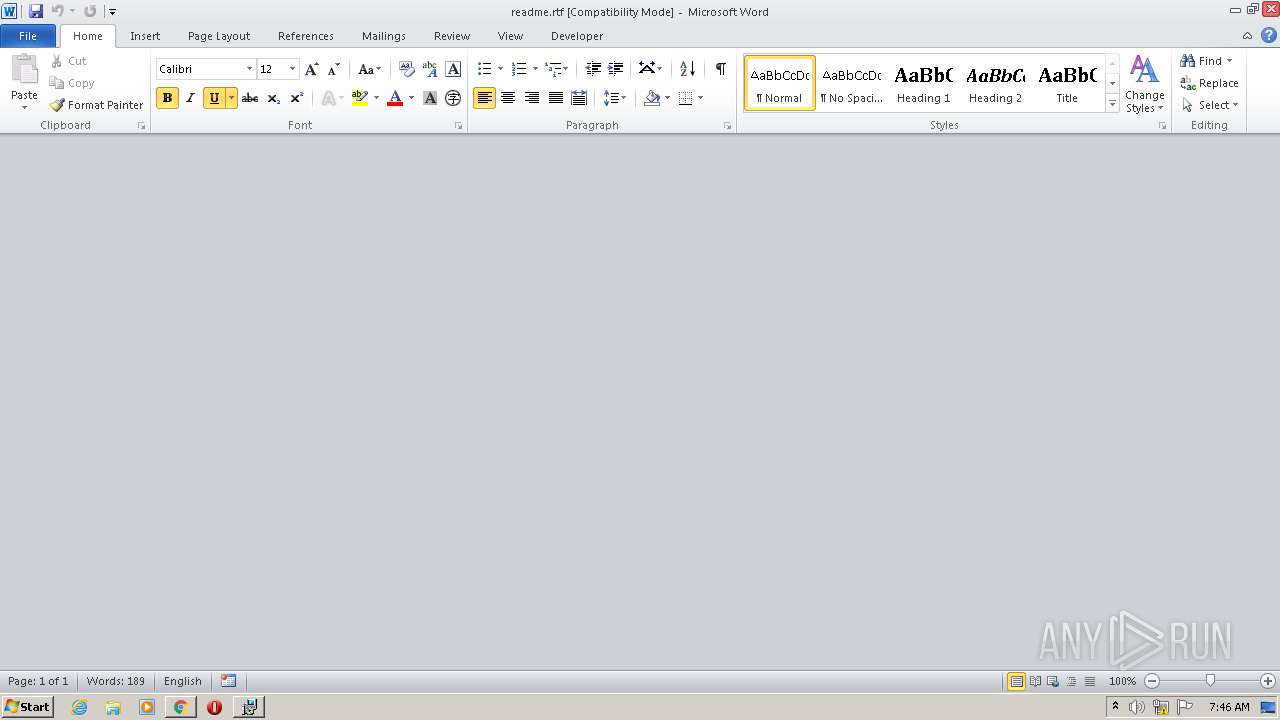Toggle Bold formatting
This screenshot has height=720, width=1280.
[x=167, y=98]
